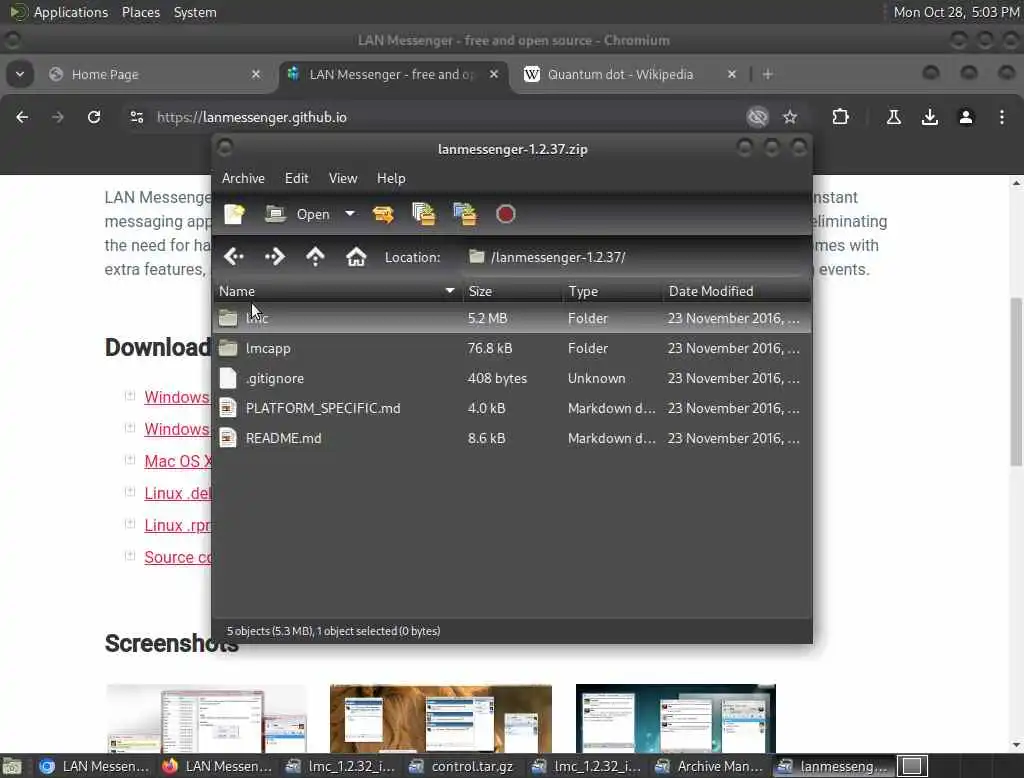Open the System menu in the top panel
The width and height of the screenshot is (1024, 778).
[x=195, y=12]
